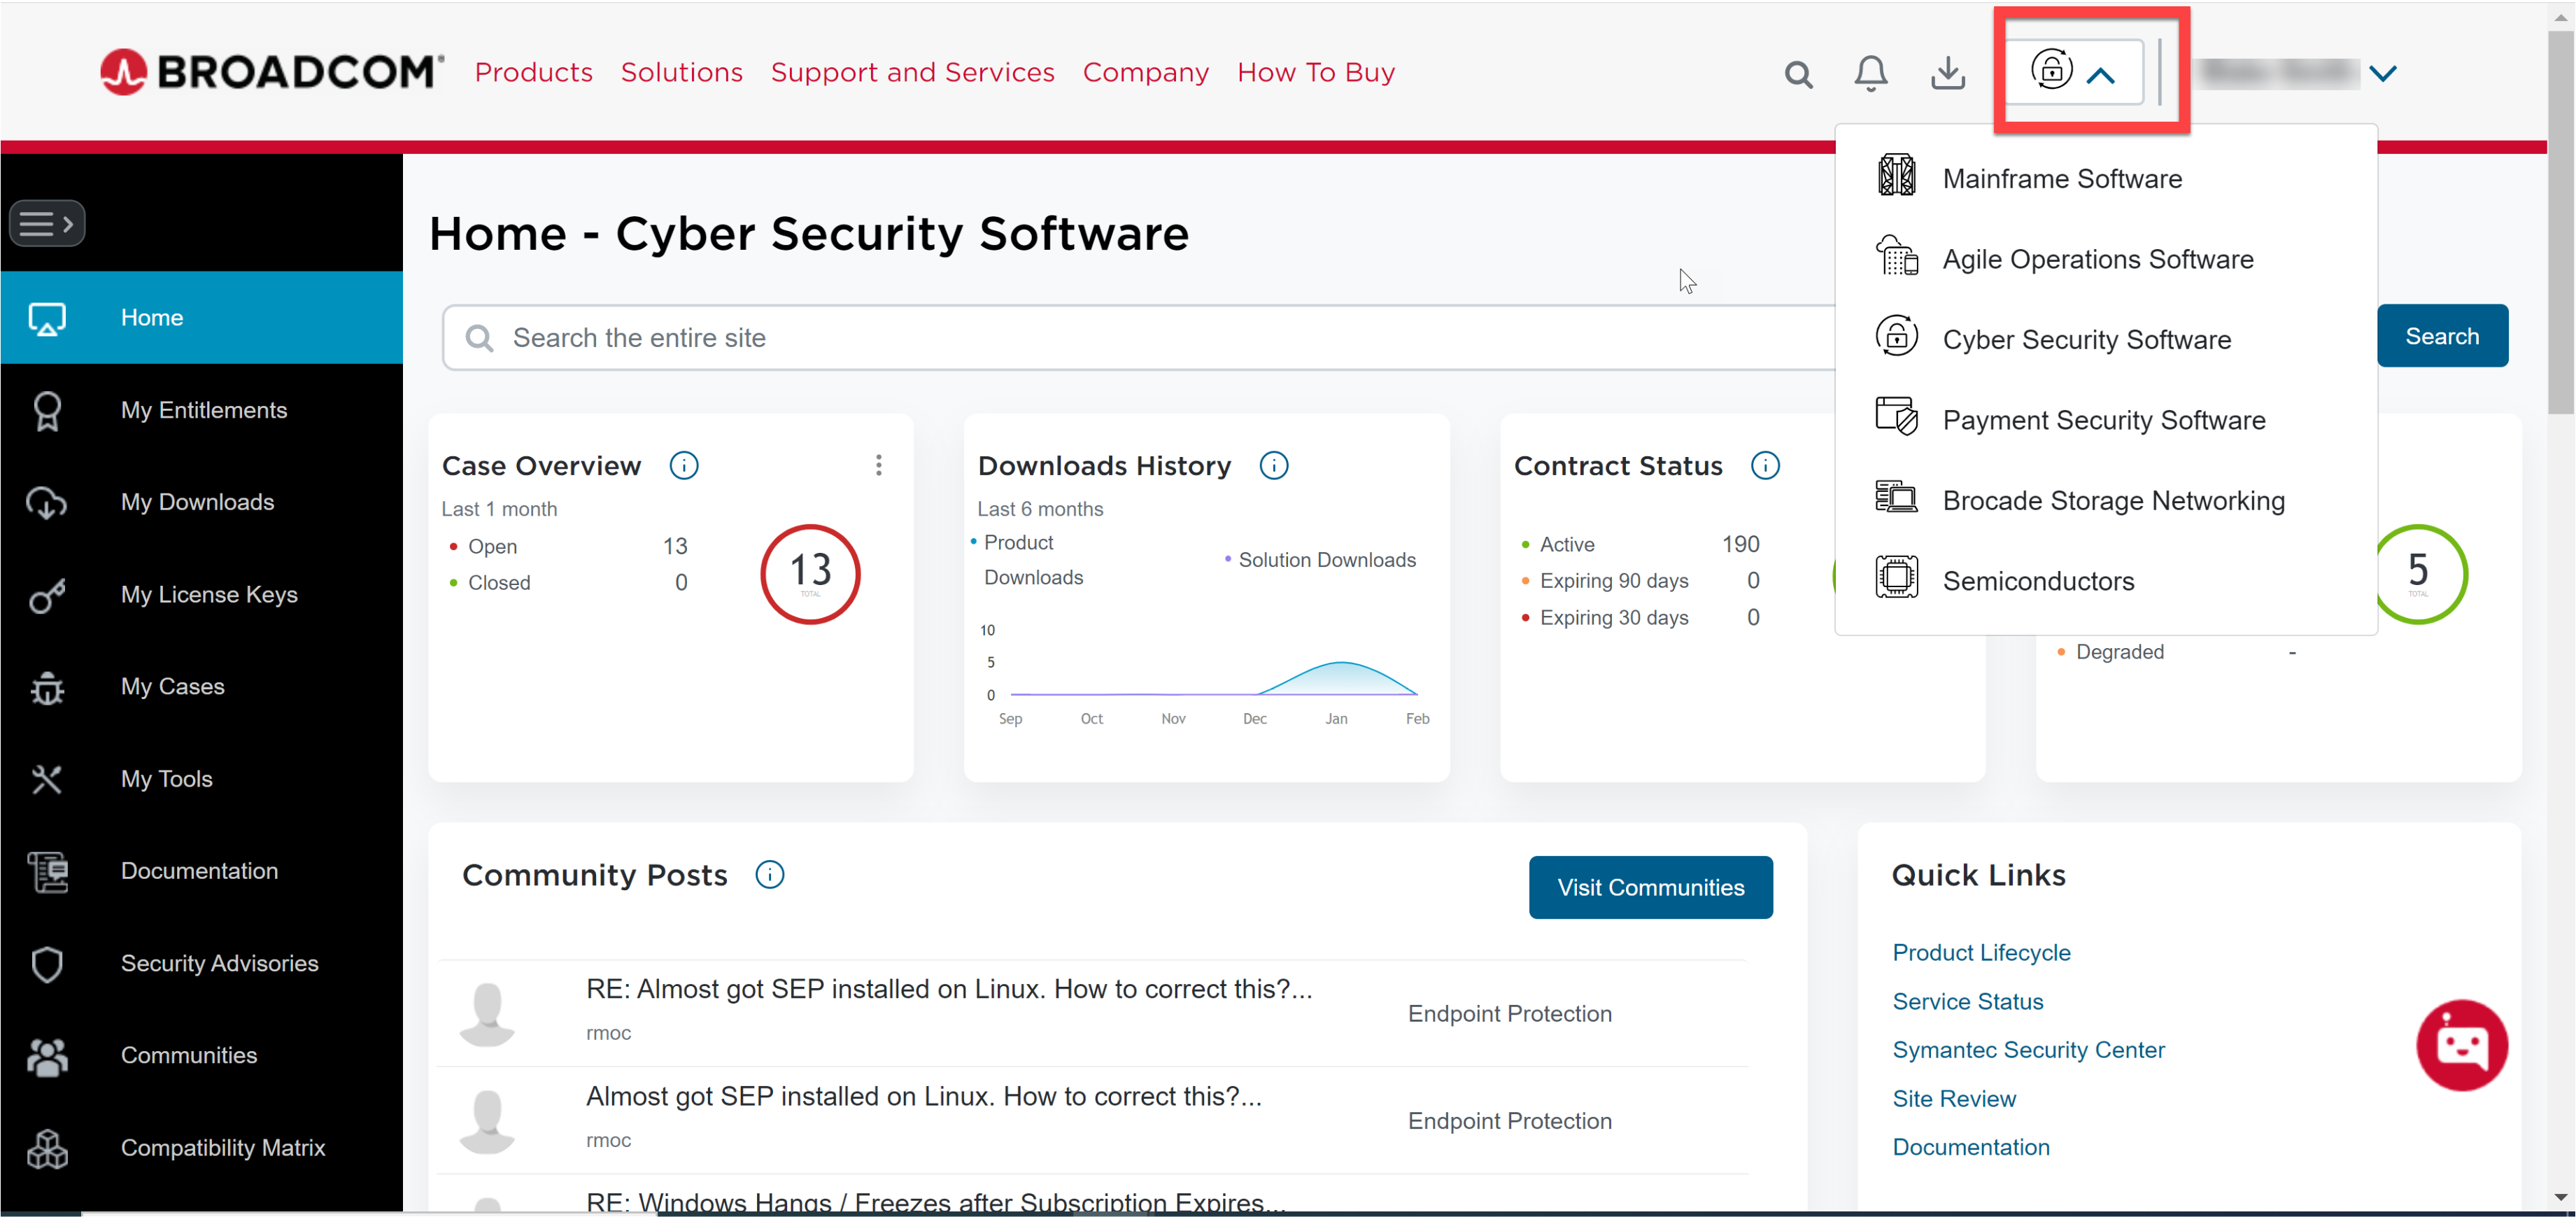Click the Broadcom logo
Viewport: 2576px width, 1217px height.
pos(272,72)
